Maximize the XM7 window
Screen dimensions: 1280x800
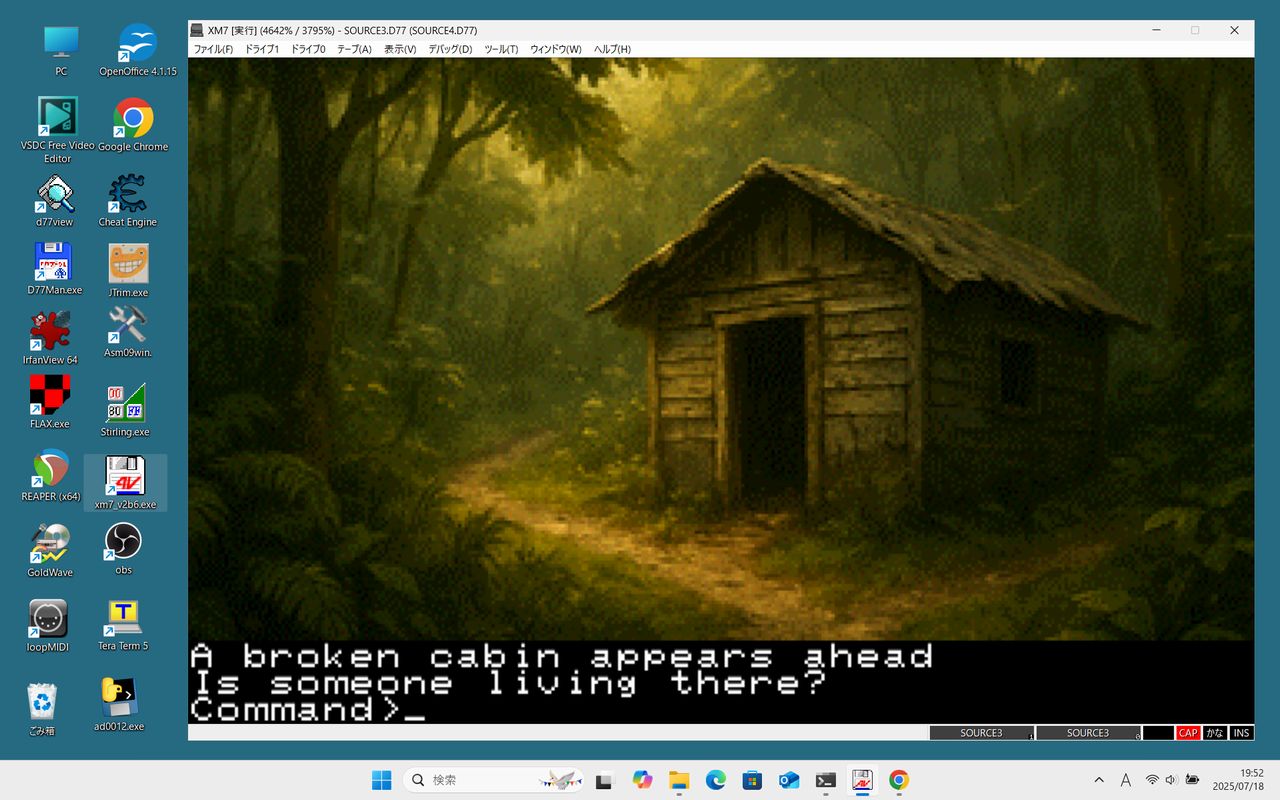tap(1194, 30)
